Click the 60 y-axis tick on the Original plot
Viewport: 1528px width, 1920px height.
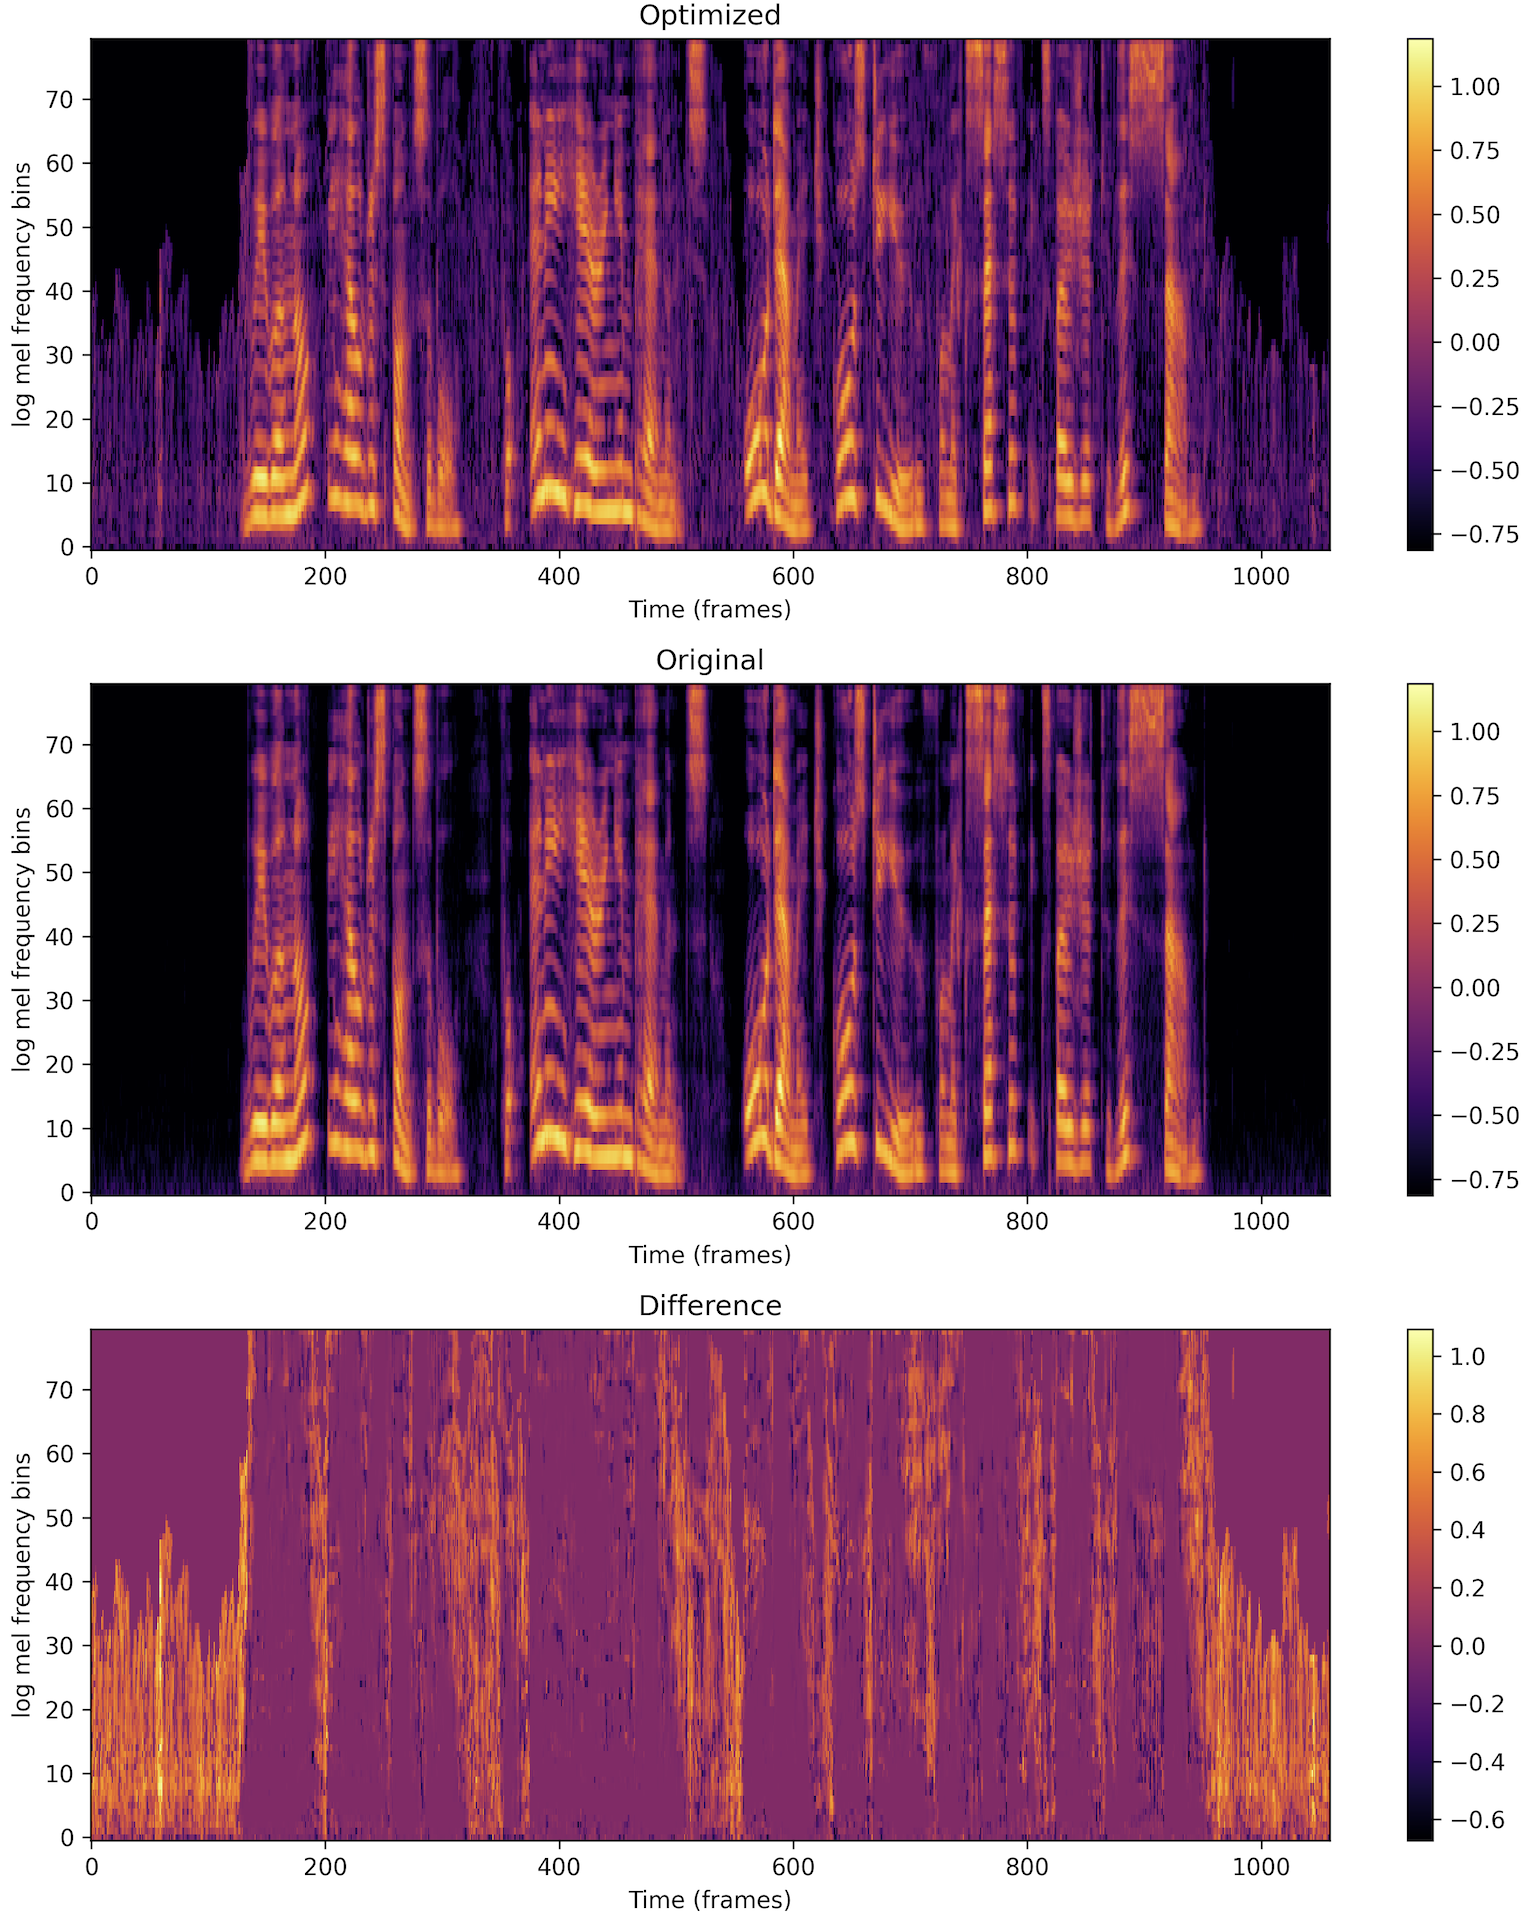tap(60, 808)
